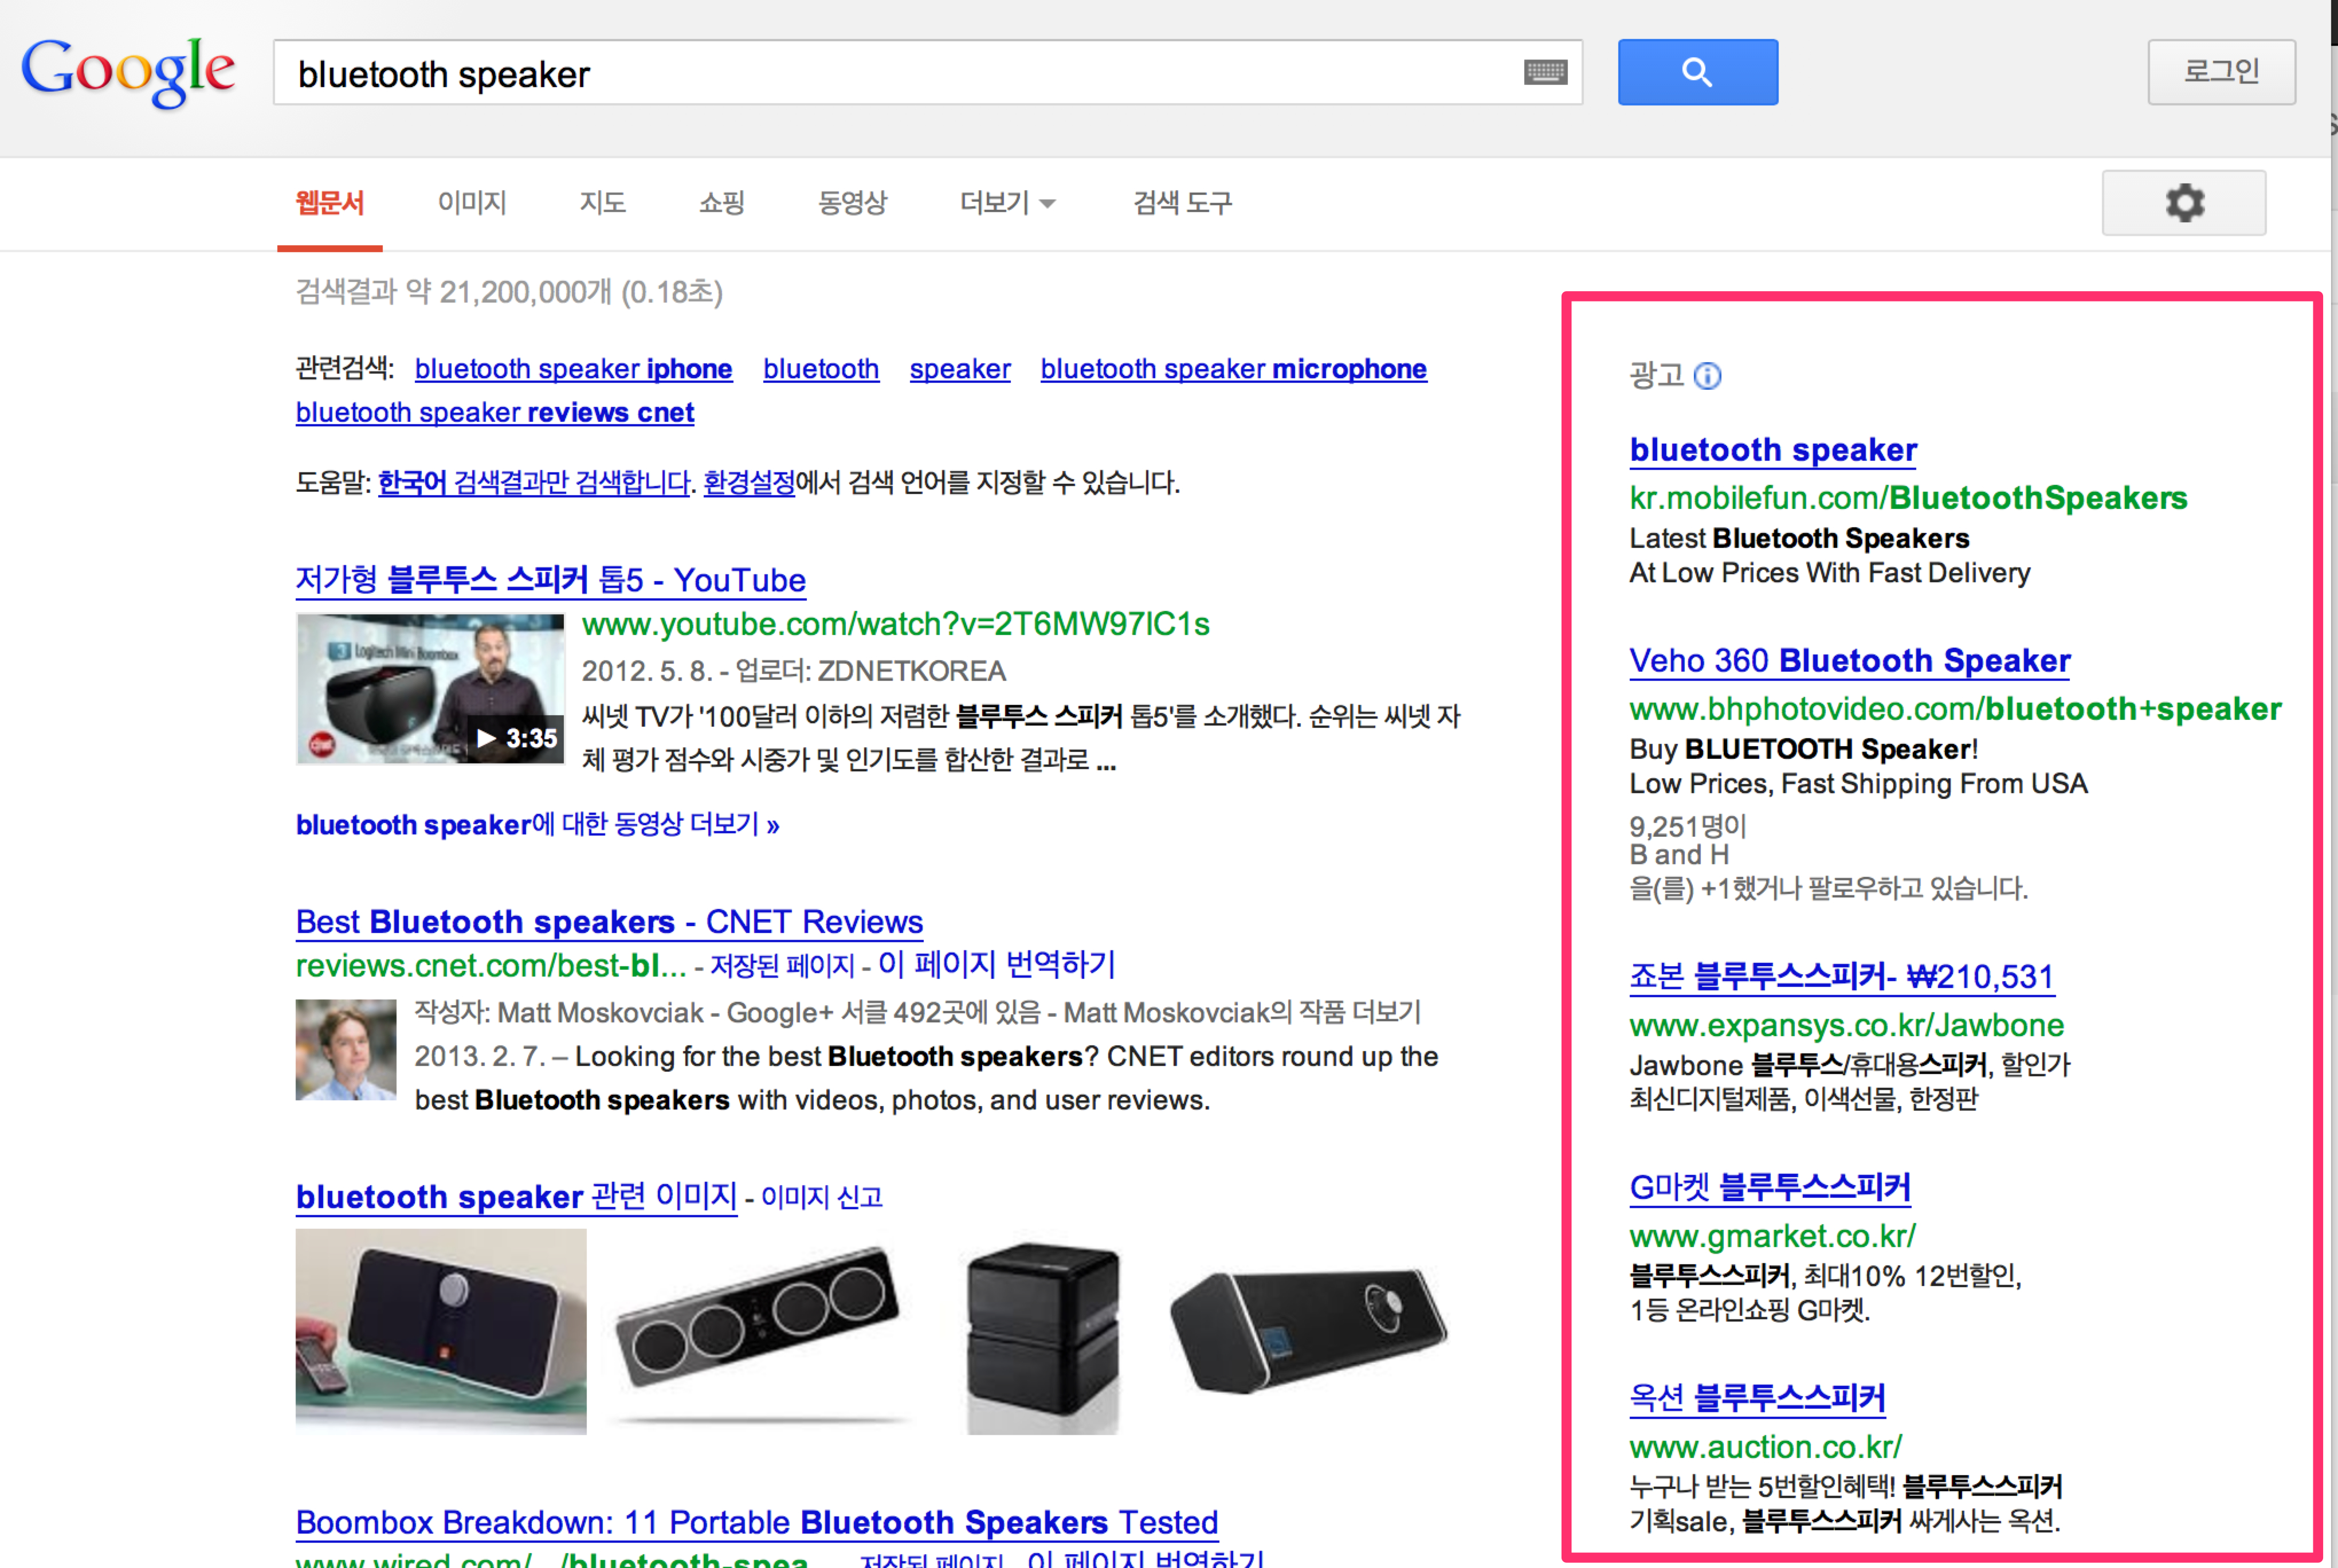Switch to the 이미지 tab
2338x1568 pixels.
pyautogui.click(x=472, y=203)
